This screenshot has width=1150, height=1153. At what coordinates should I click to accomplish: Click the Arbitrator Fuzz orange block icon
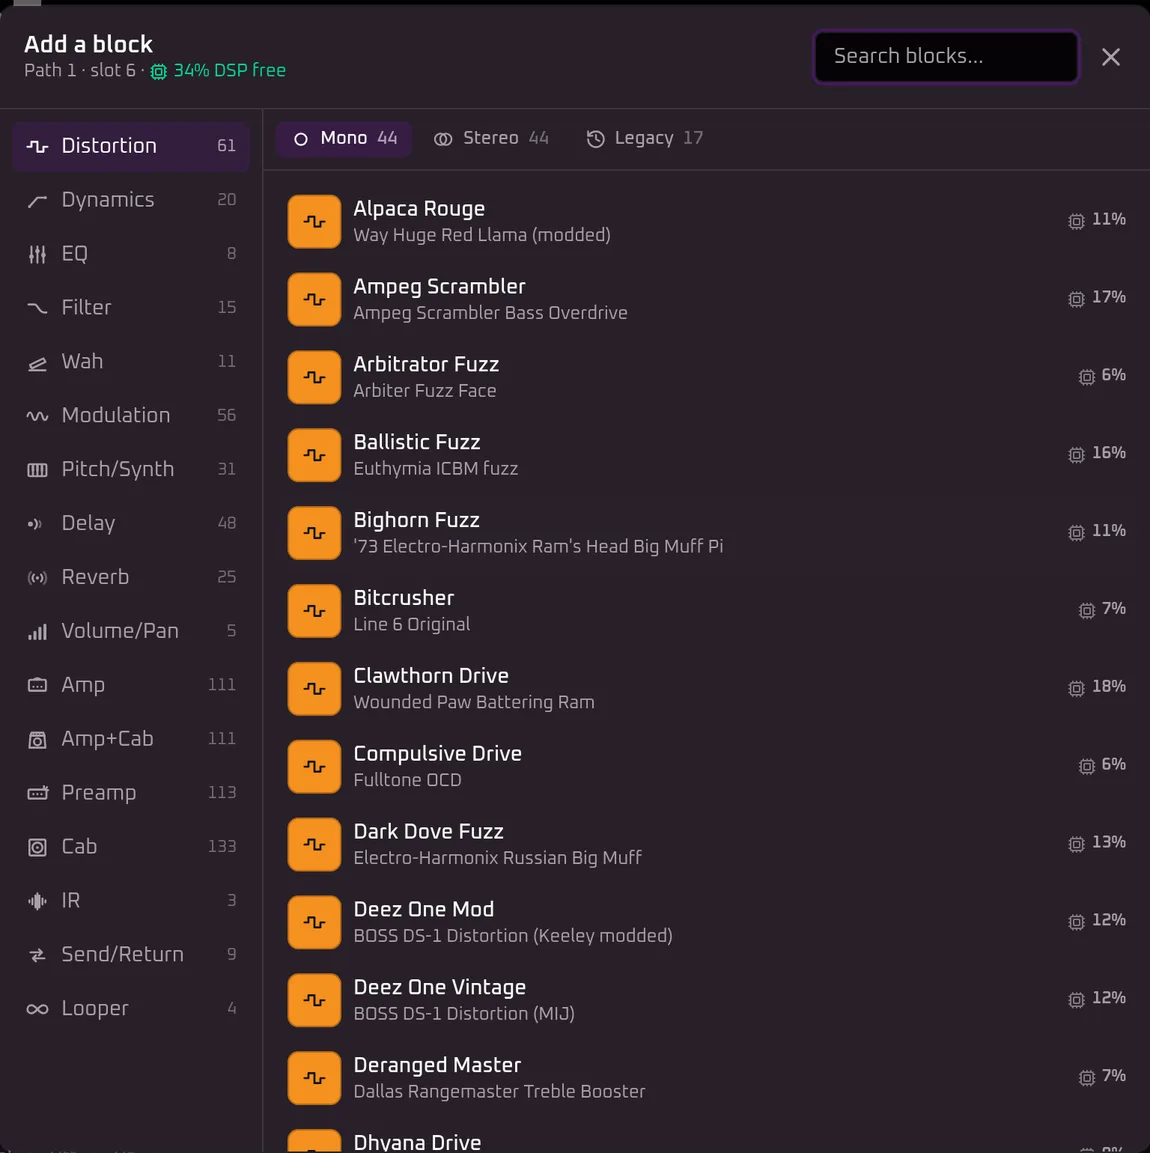(314, 377)
